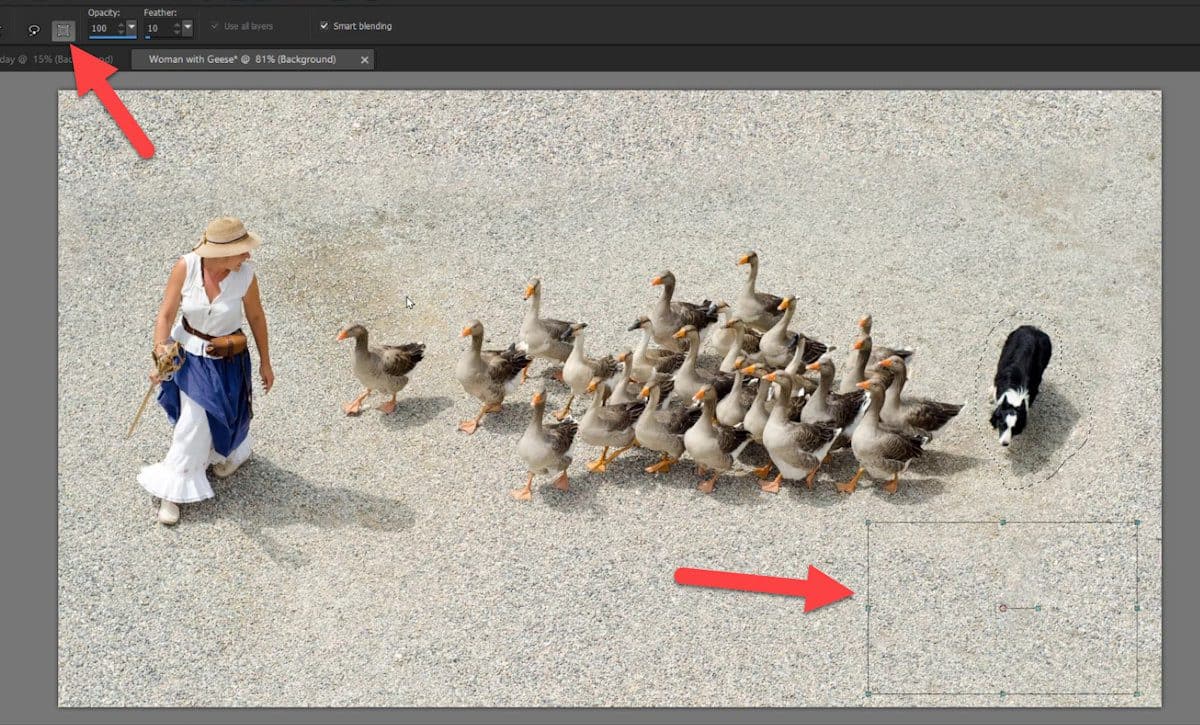Click the top edge handle of the bounding box
1200x725 pixels.
point(1003,522)
